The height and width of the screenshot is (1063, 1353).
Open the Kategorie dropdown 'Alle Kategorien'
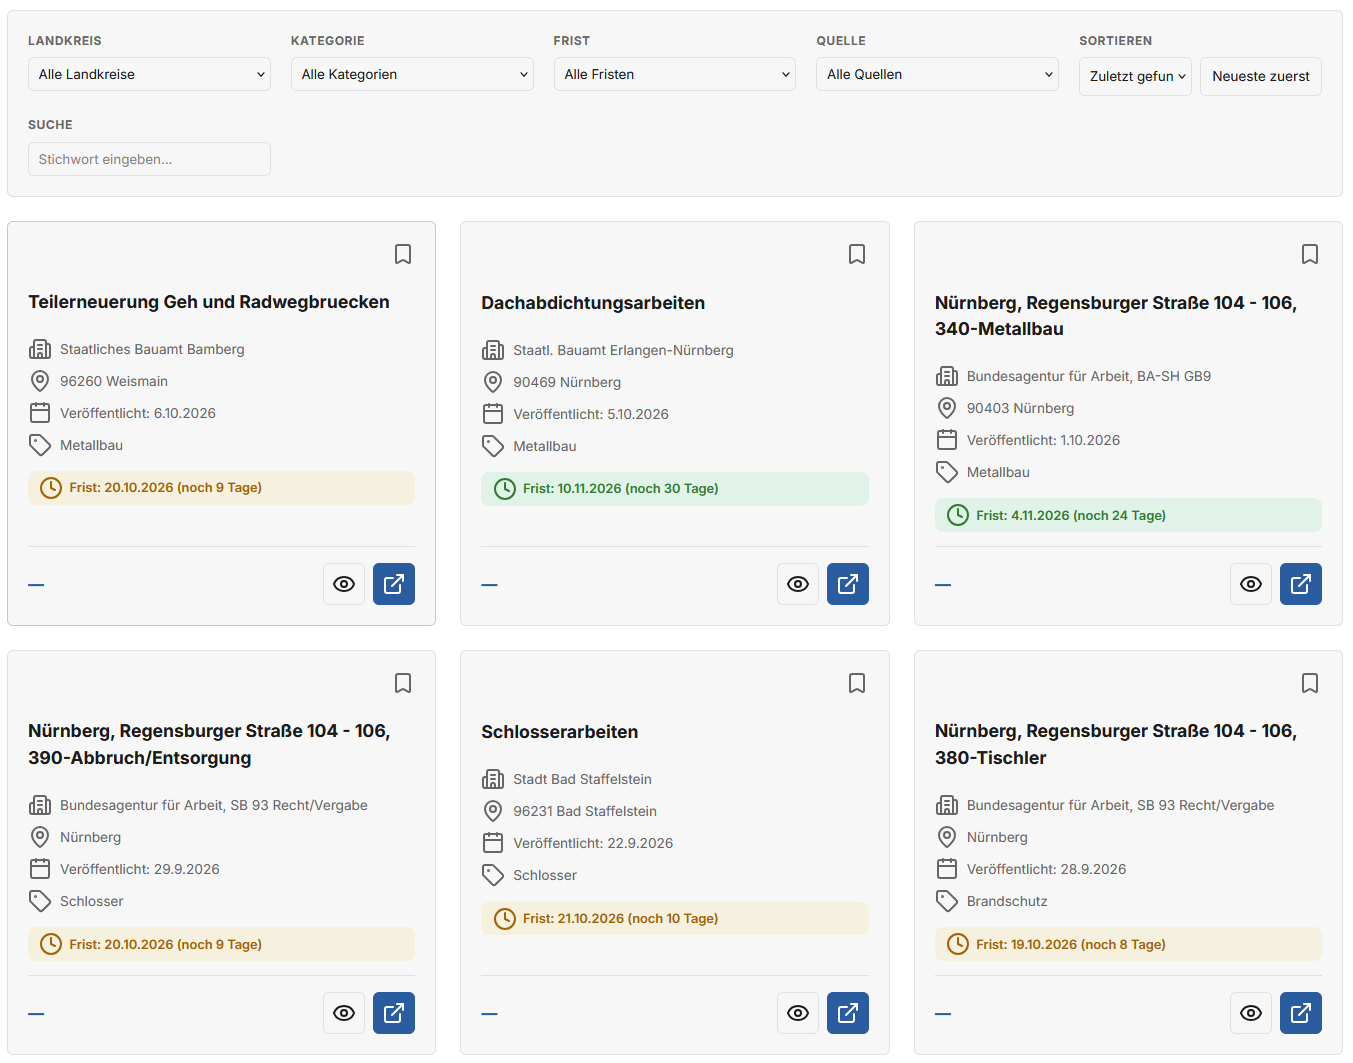pos(412,74)
